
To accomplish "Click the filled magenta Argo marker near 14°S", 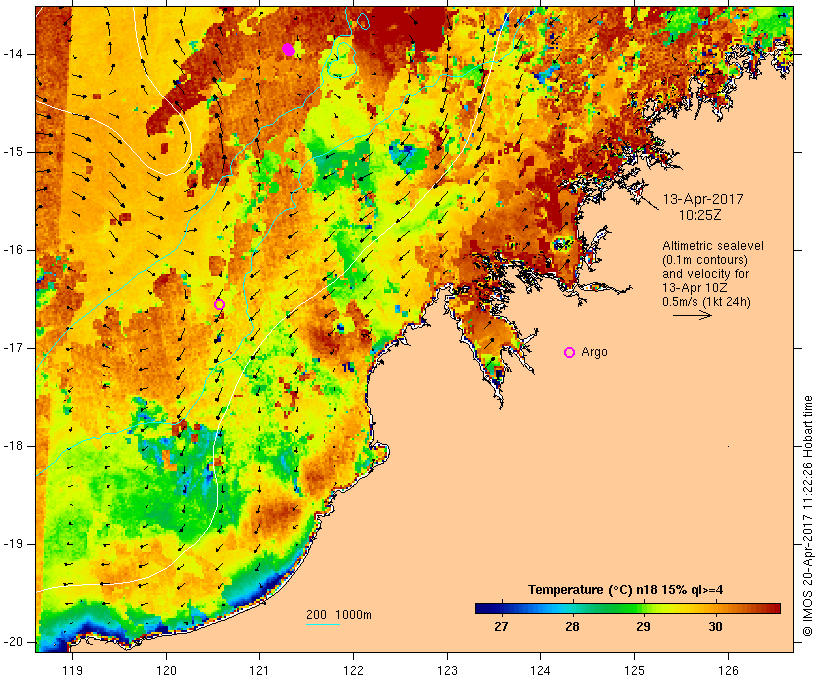I will (288, 50).
